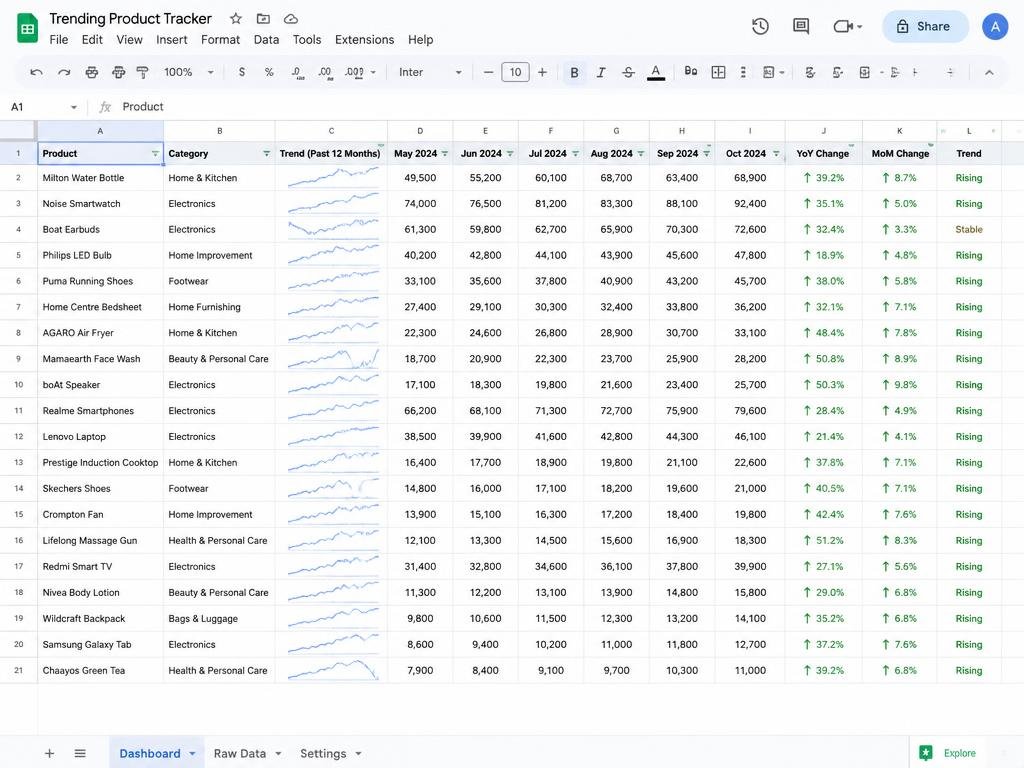Click the Explore button

click(948, 754)
